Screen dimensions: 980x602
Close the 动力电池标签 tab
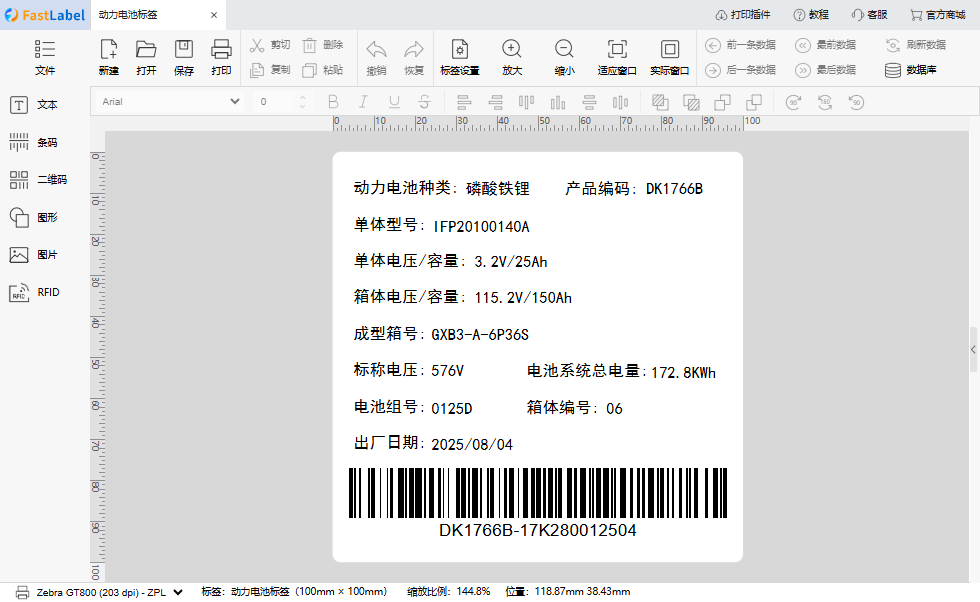tap(214, 15)
